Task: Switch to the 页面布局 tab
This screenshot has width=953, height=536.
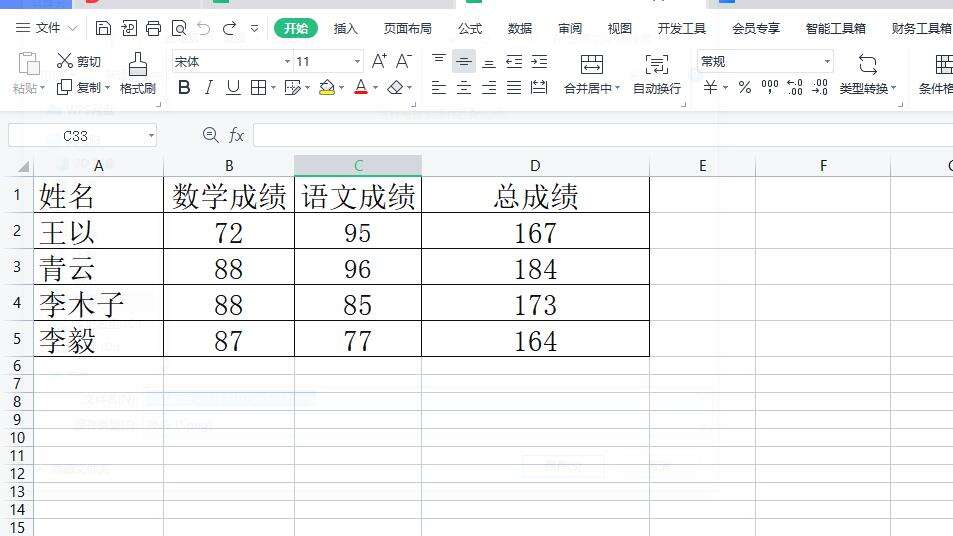Action: [407, 29]
